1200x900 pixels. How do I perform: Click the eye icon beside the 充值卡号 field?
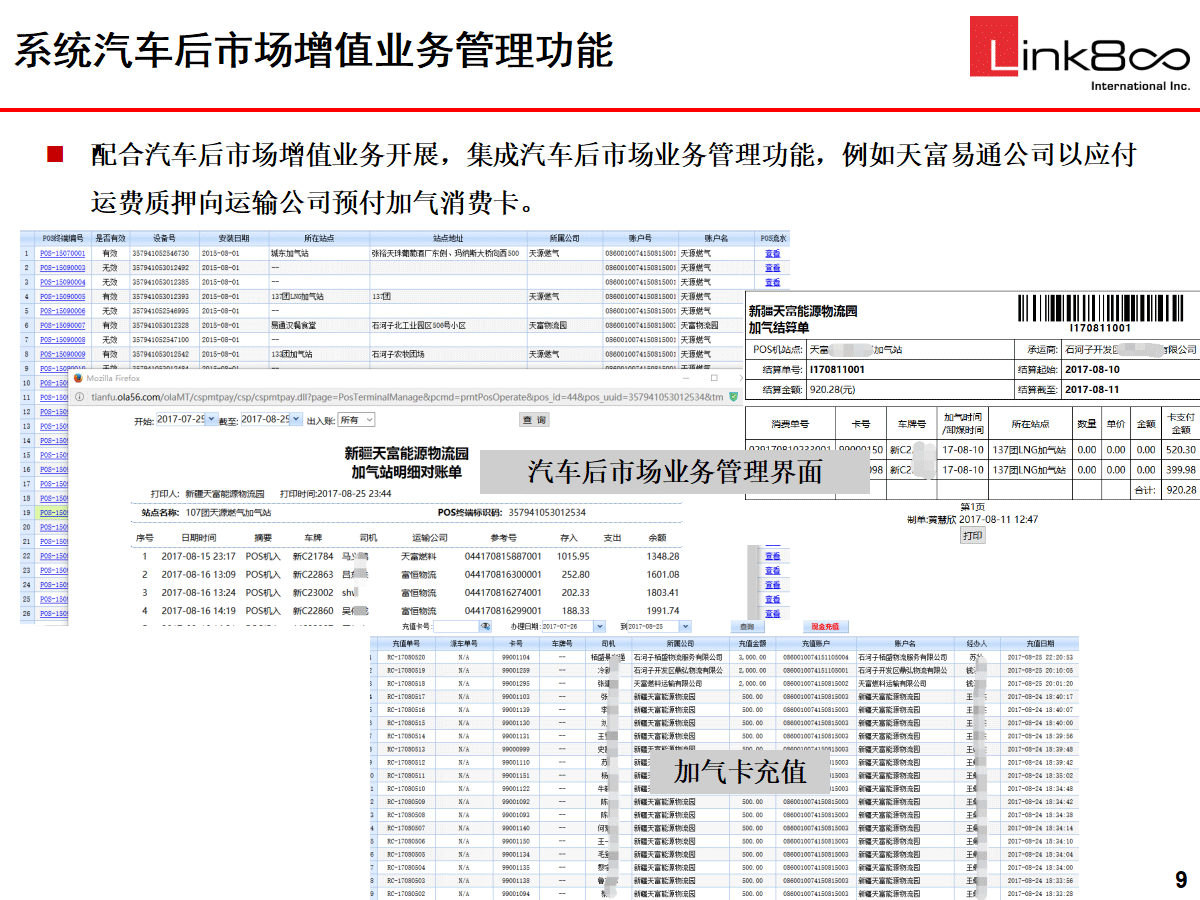click(x=485, y=626)
